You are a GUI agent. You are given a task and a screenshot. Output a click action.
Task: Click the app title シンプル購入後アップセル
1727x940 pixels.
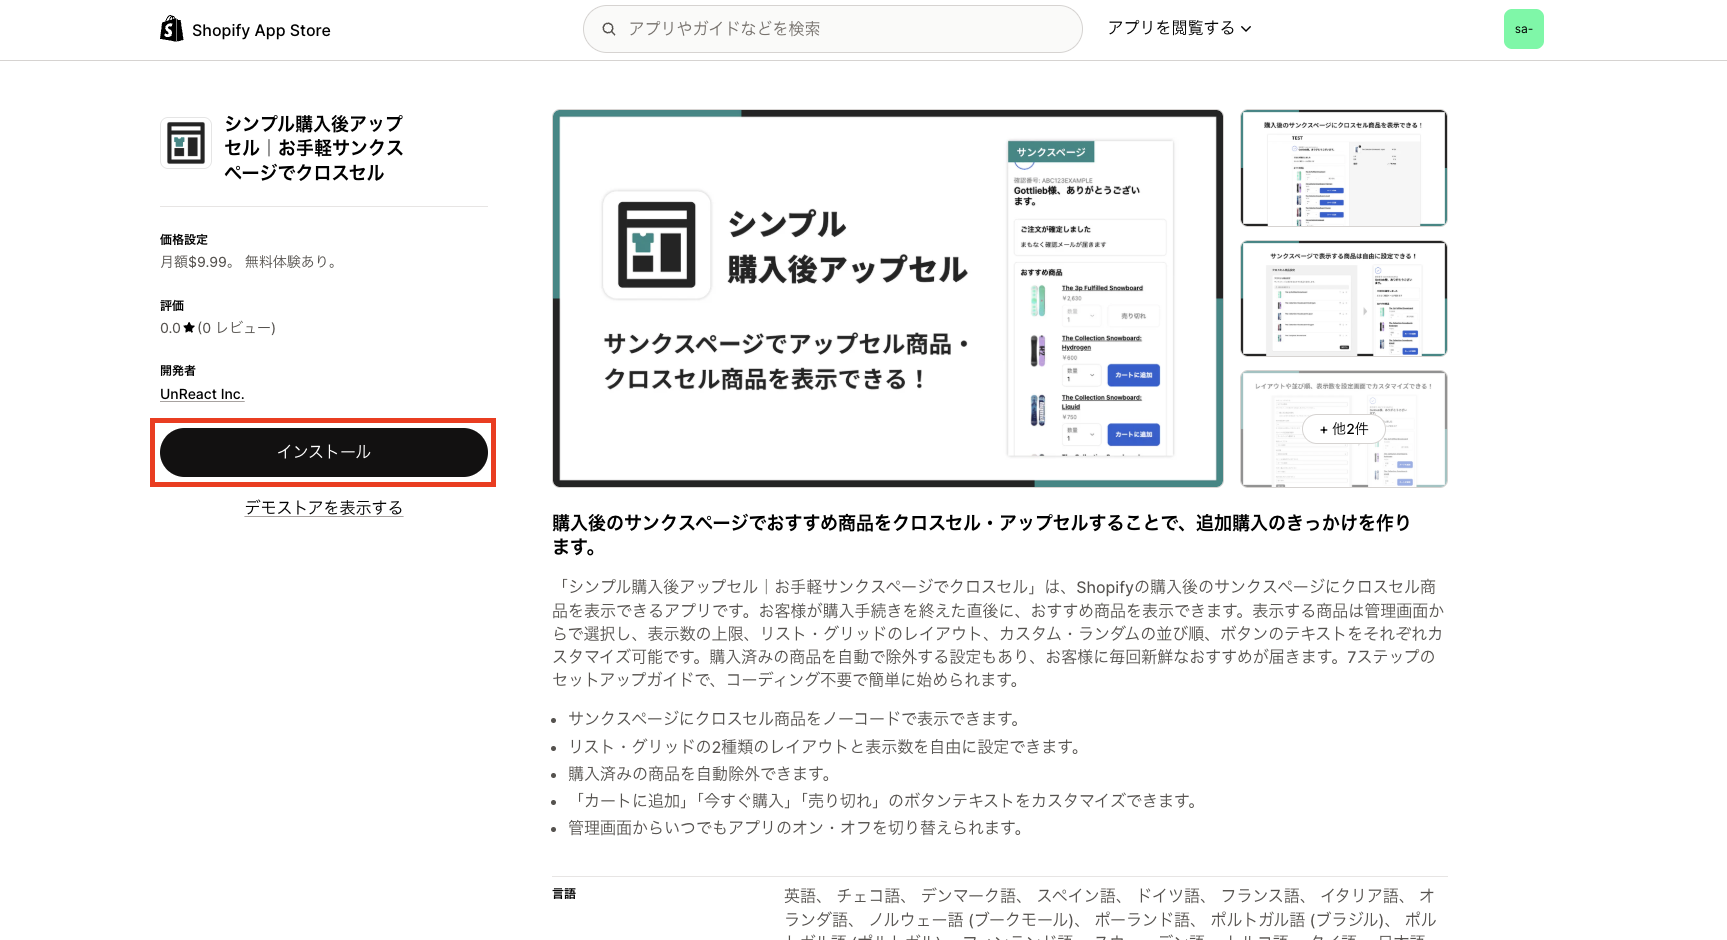(x=313, y=148)
